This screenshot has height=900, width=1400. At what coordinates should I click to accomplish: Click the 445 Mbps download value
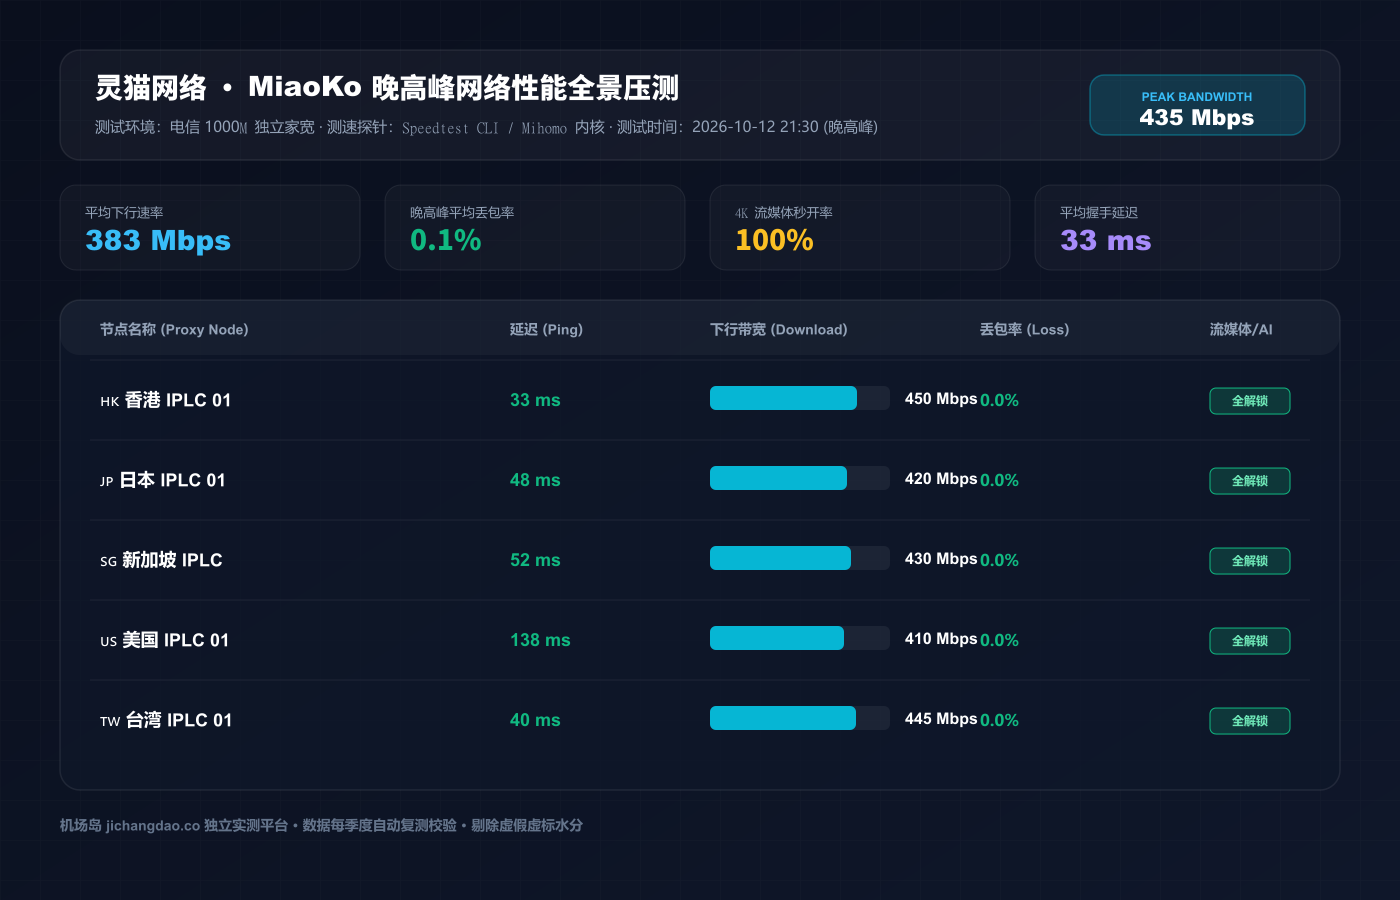coord(941,719)
